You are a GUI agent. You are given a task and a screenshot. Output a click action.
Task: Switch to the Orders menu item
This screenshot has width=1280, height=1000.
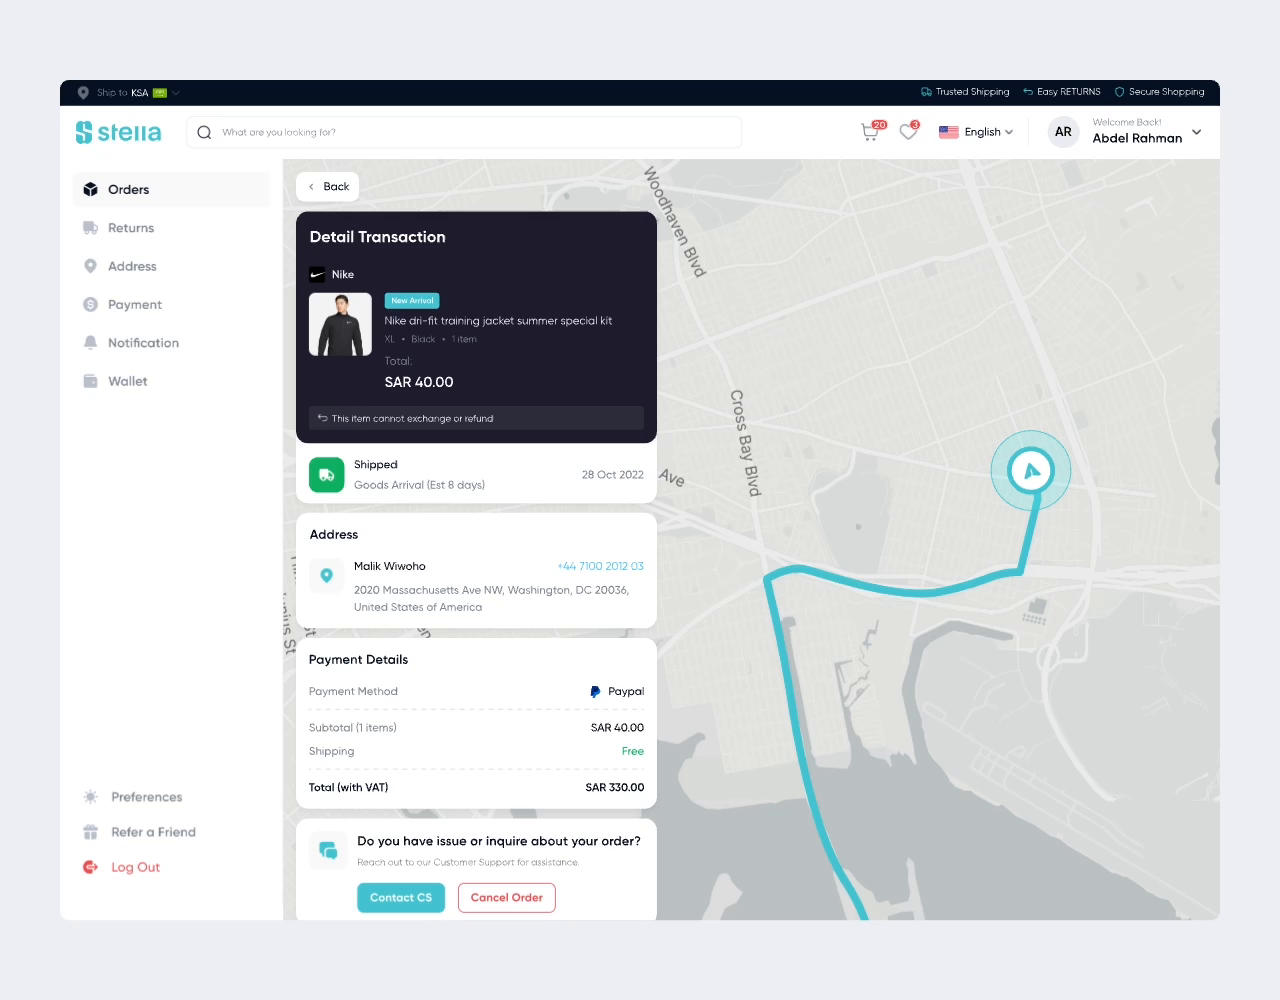[x=128, y=189]
